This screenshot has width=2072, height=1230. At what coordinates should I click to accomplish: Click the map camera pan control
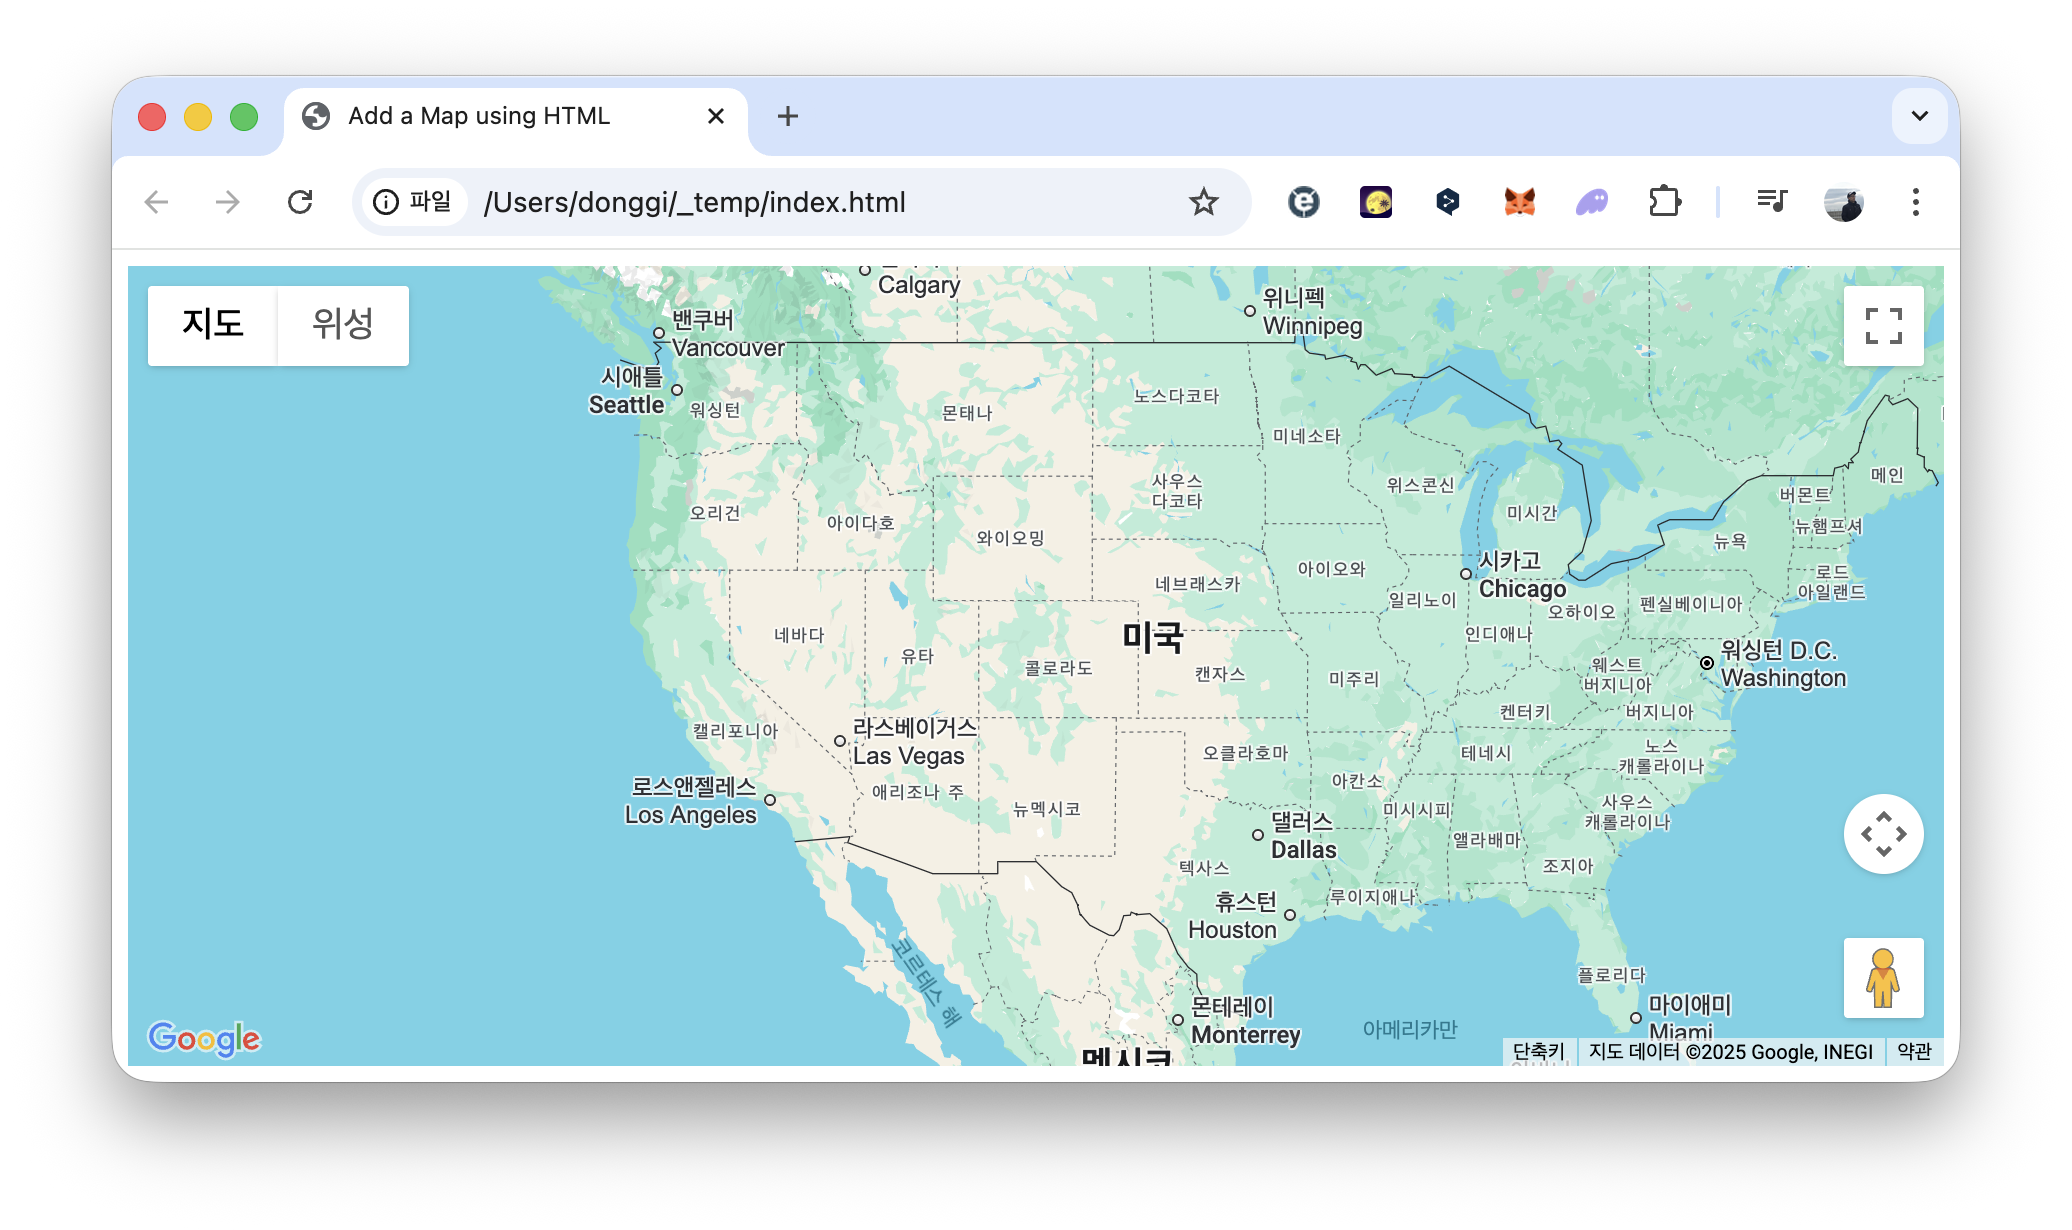[1883, 834]
